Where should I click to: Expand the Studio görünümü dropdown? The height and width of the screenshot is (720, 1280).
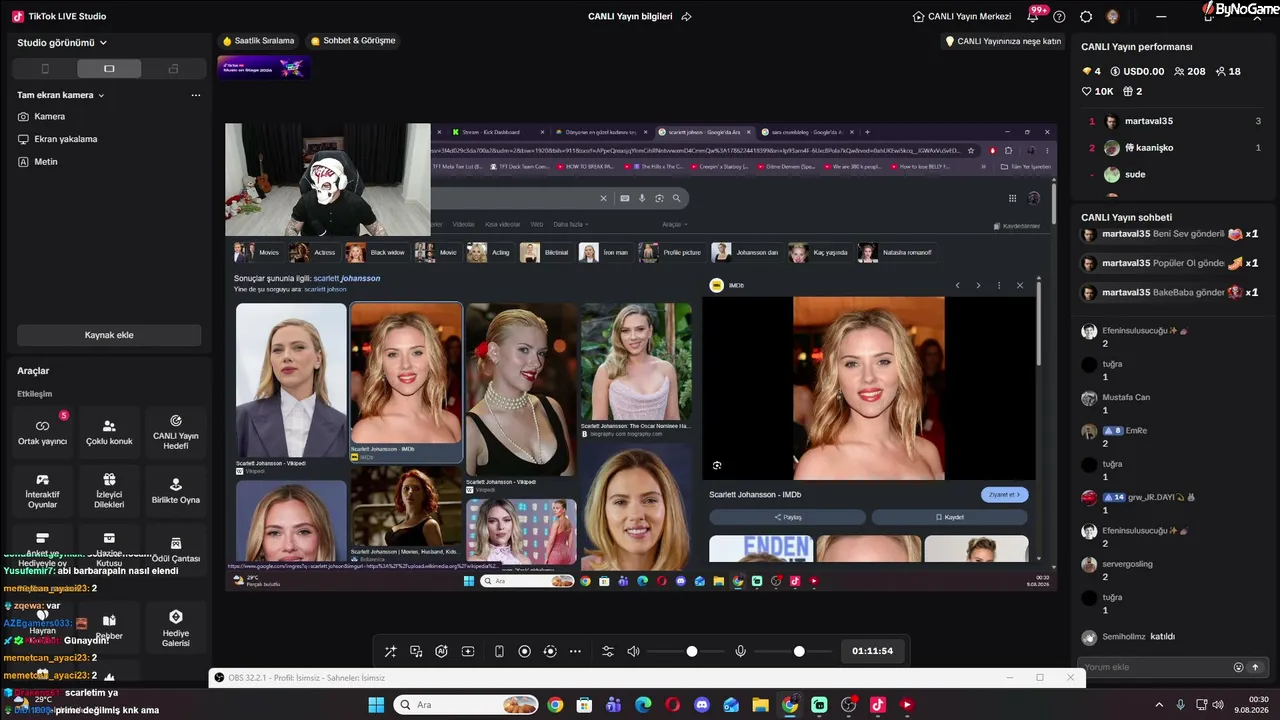pyautogui.click(x=62, y=43)
